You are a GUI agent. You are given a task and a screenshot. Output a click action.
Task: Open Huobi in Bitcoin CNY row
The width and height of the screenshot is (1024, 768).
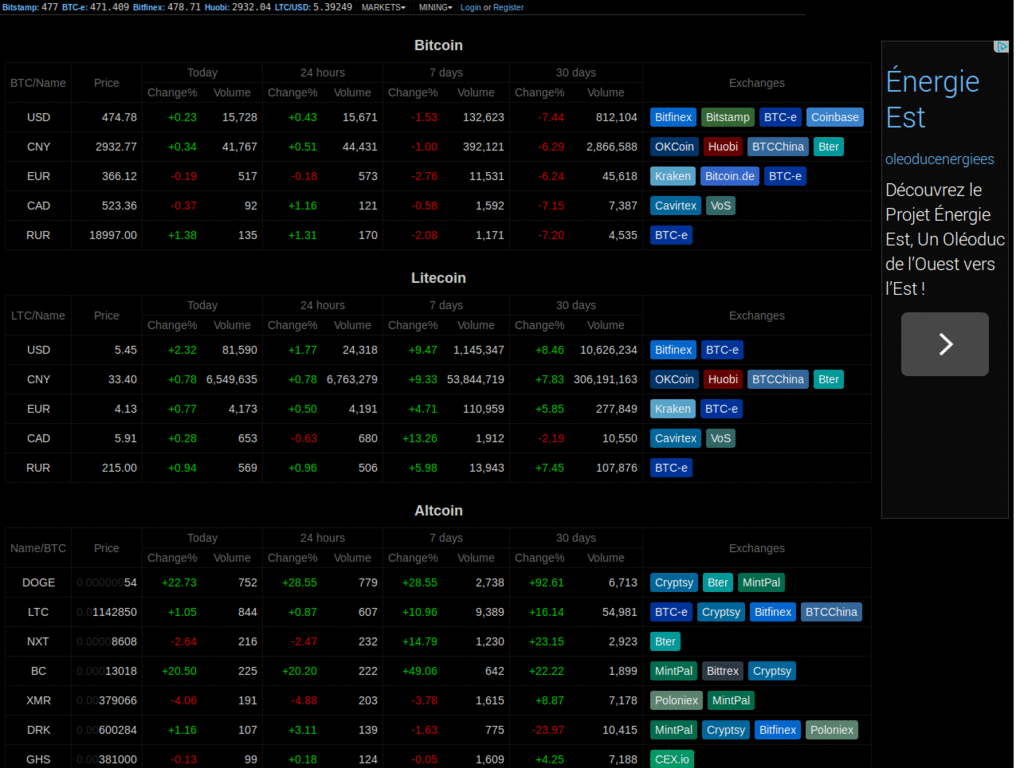coord(722,147)
